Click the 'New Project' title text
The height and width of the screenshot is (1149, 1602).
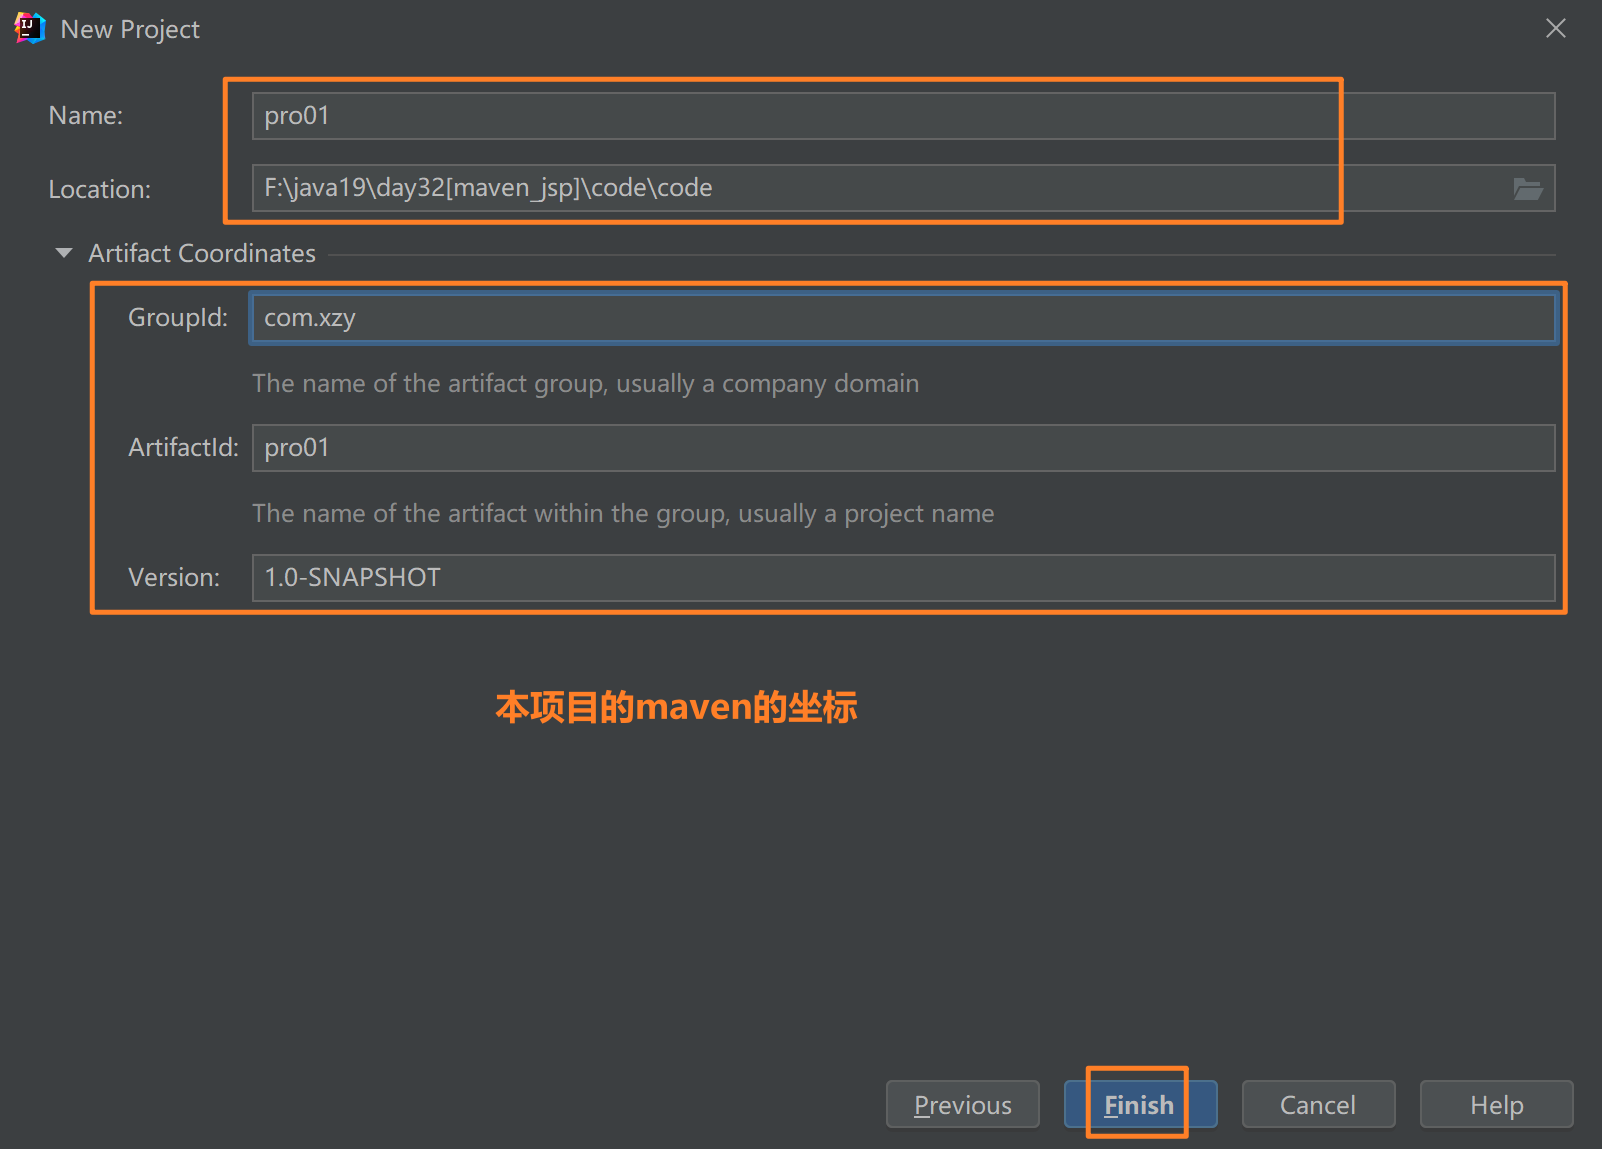pos(130,29)
